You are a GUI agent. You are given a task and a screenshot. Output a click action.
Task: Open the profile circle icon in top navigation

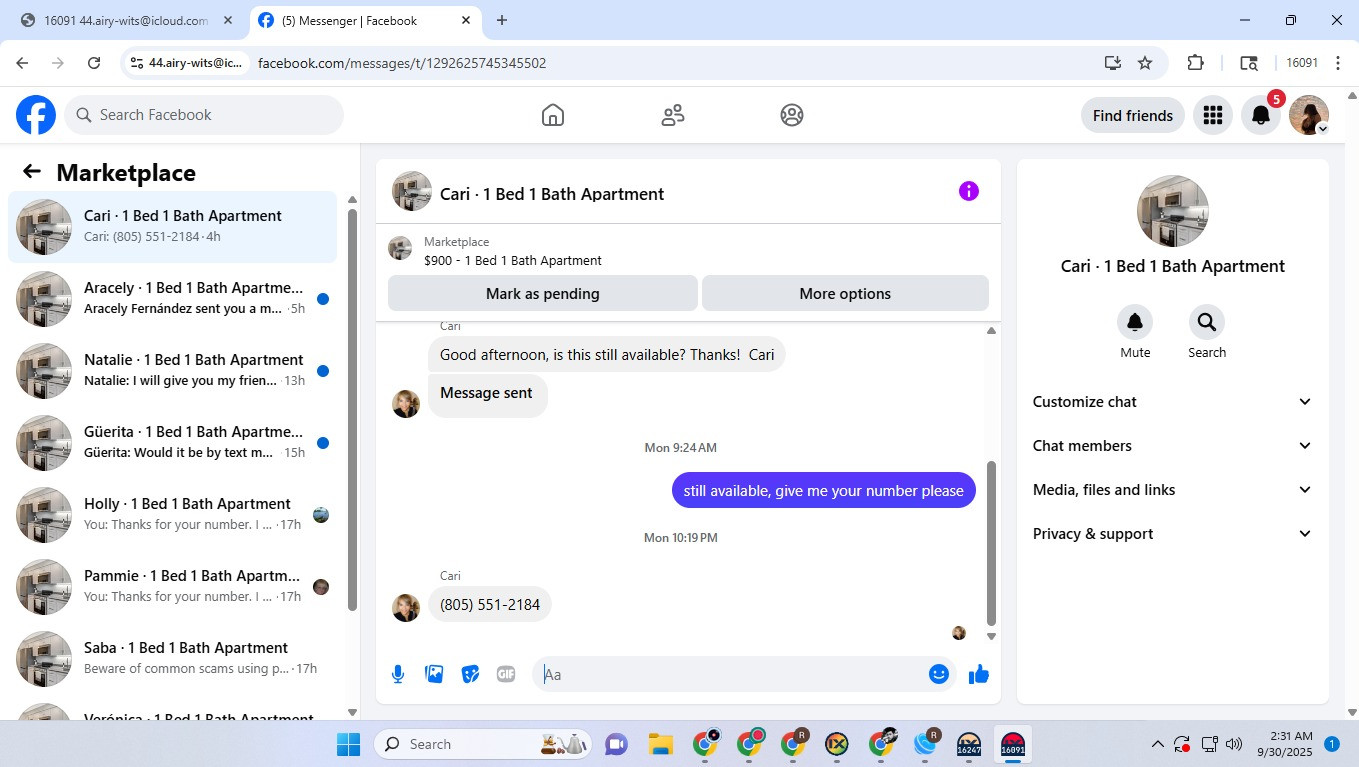coord(792,115)
